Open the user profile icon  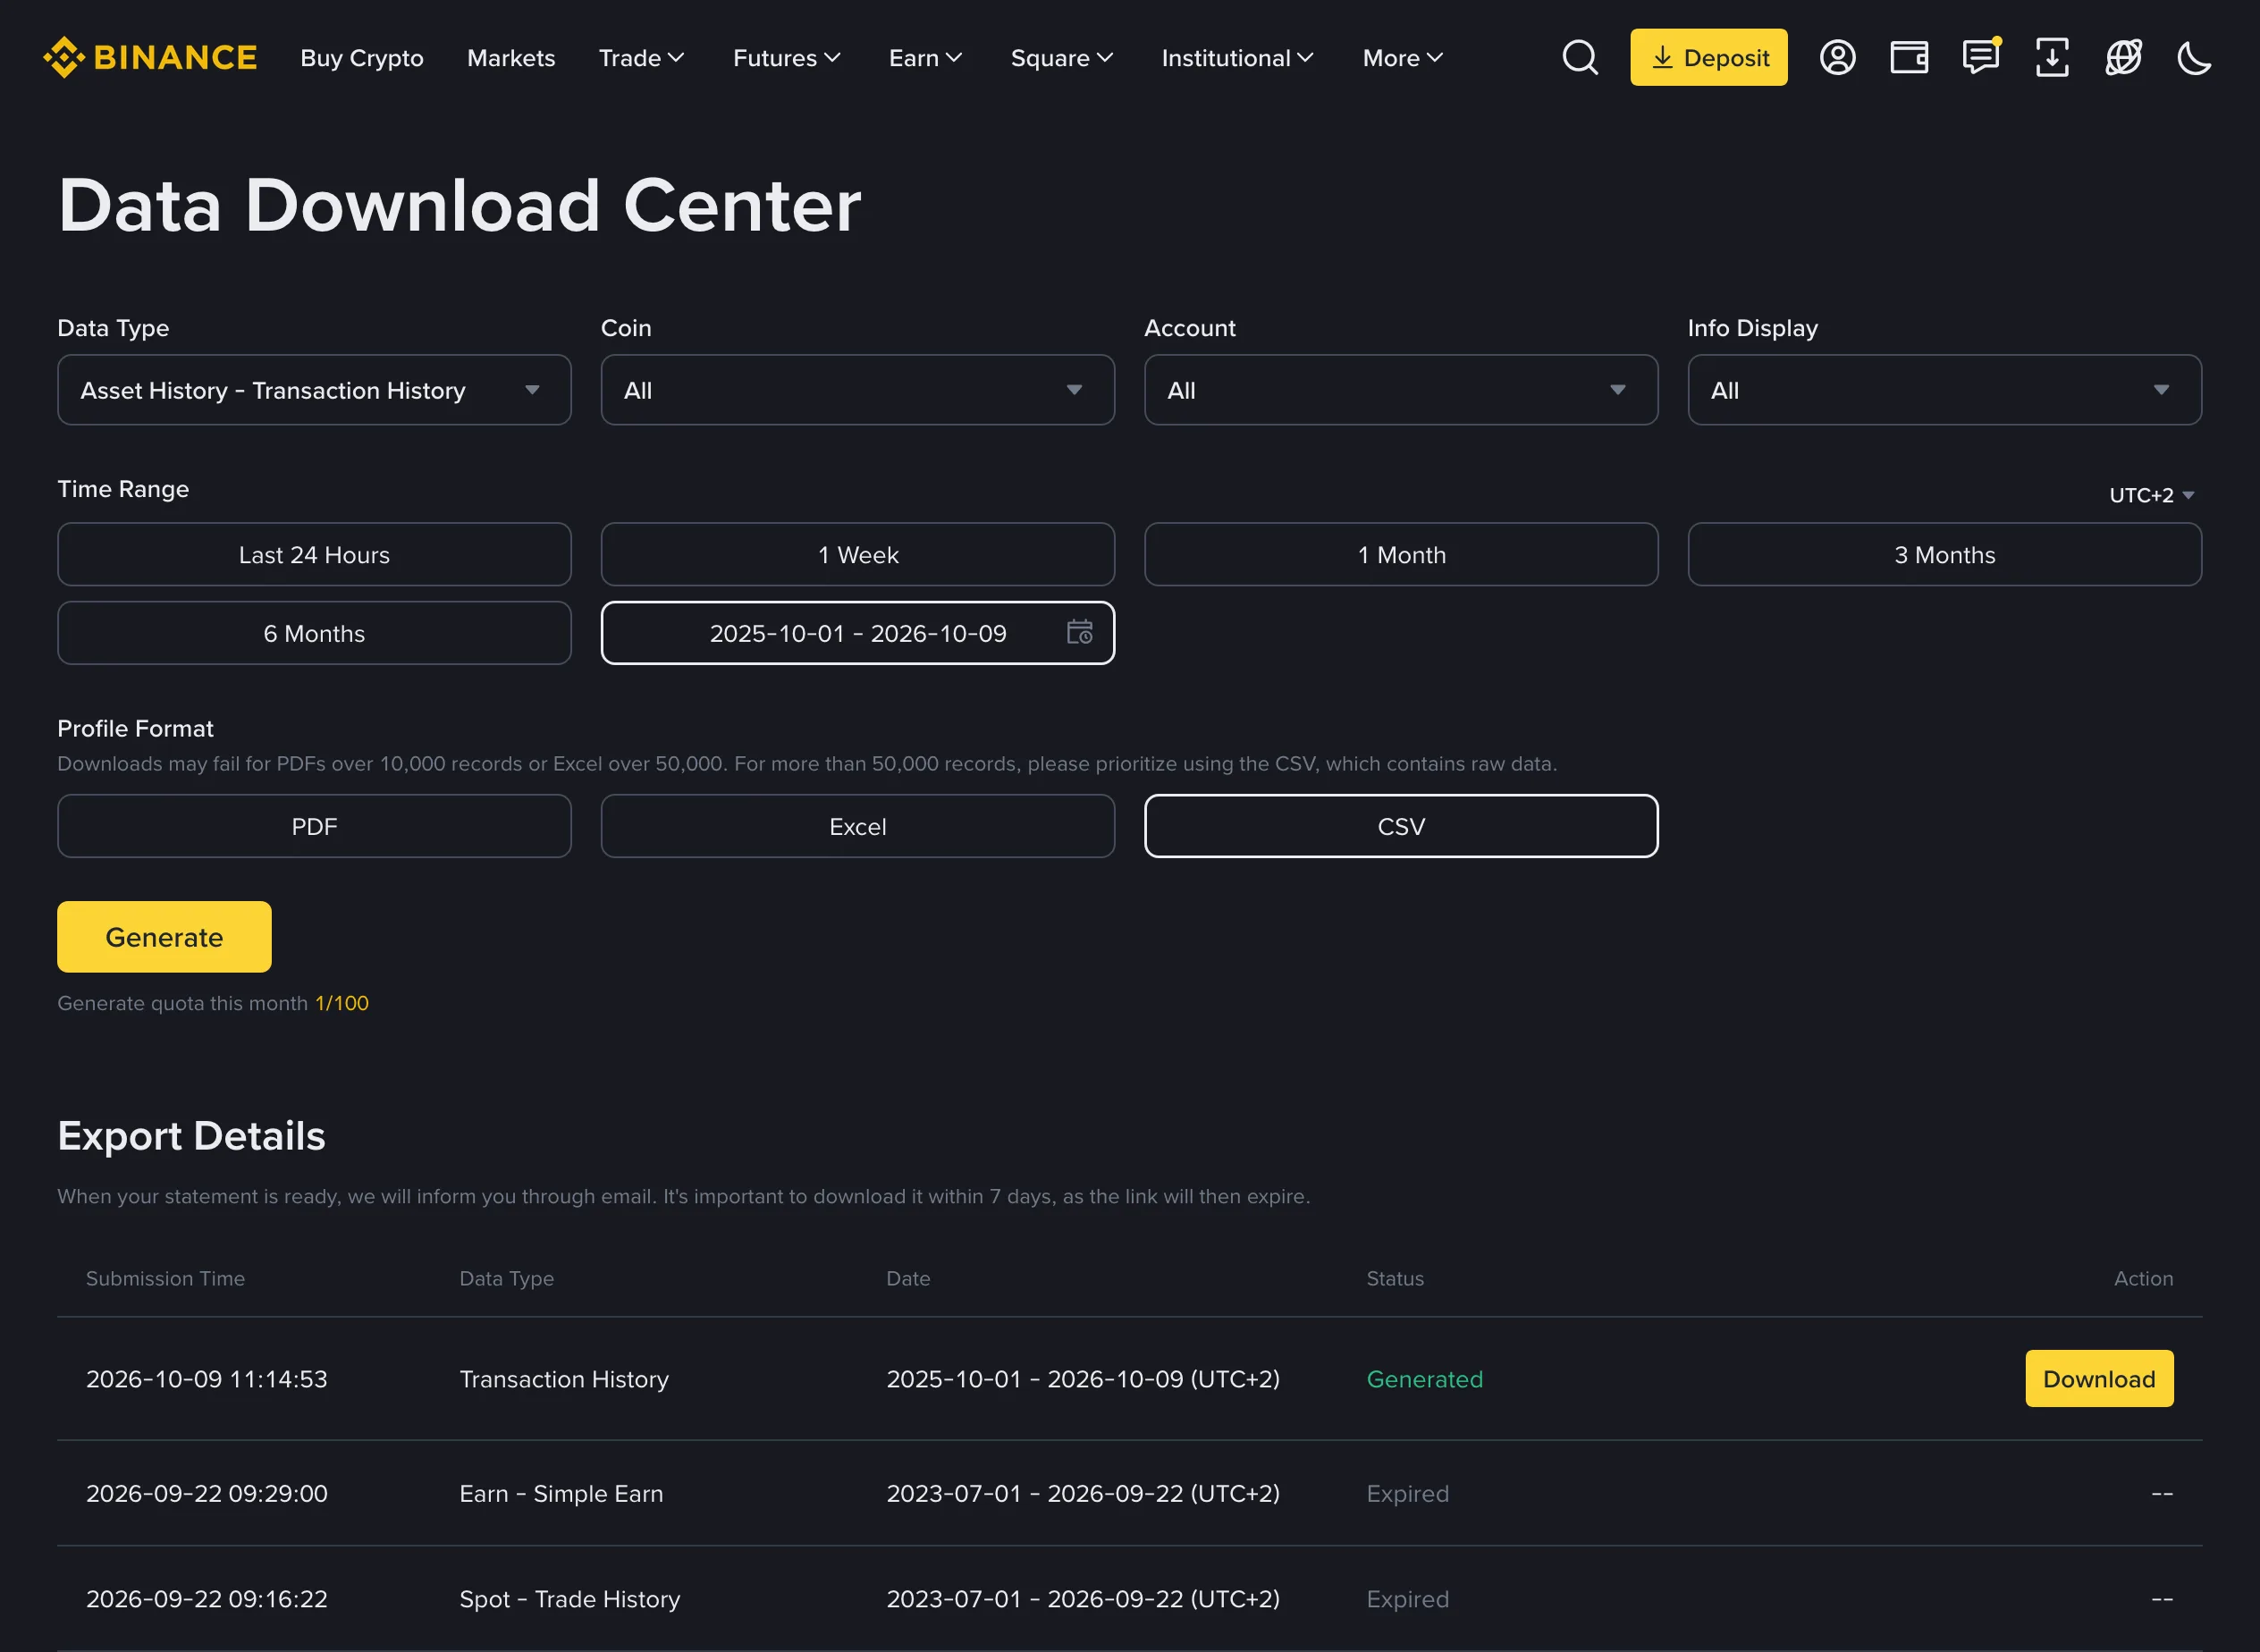point(1837,57)
